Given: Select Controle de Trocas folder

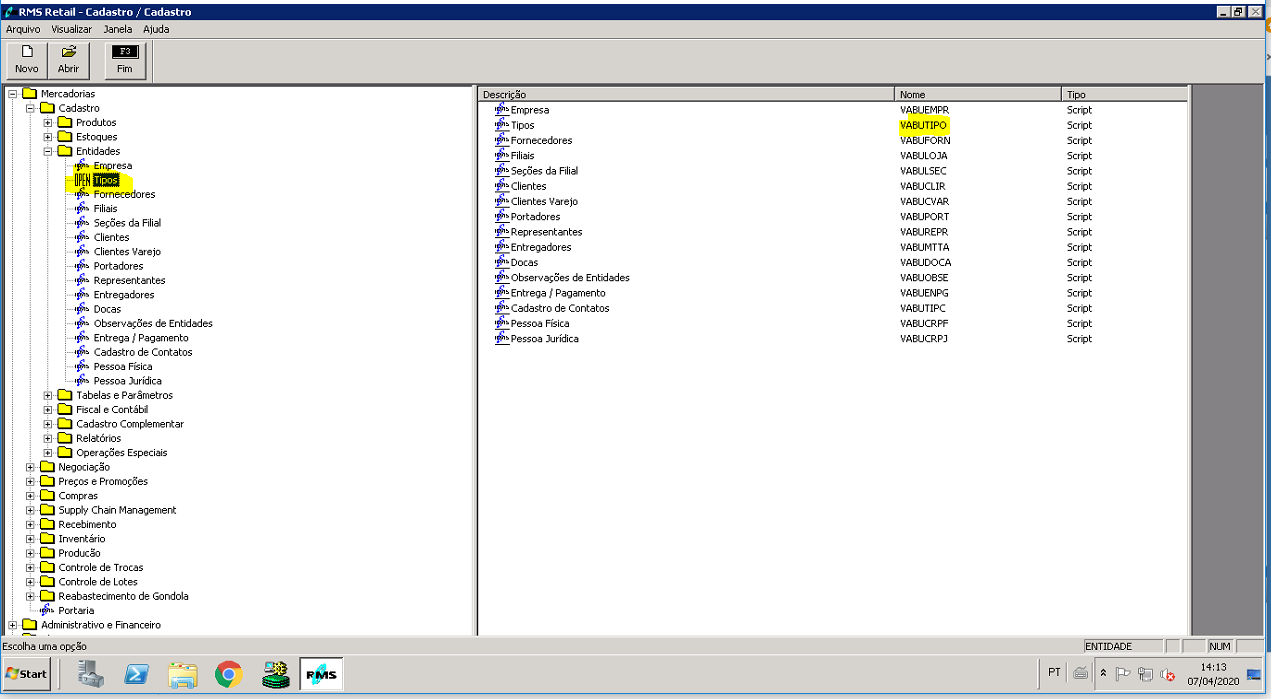Looking at the screenshot, I should click(101, 567).
